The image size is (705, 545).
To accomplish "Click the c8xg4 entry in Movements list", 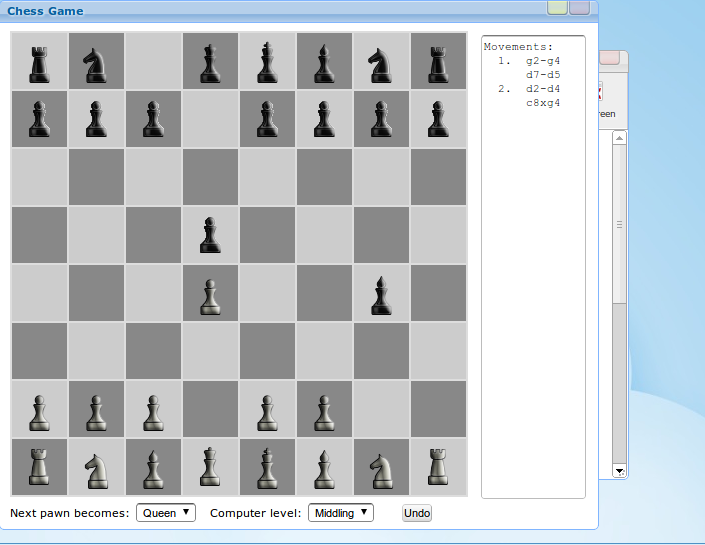I will (x=542, y=102).
